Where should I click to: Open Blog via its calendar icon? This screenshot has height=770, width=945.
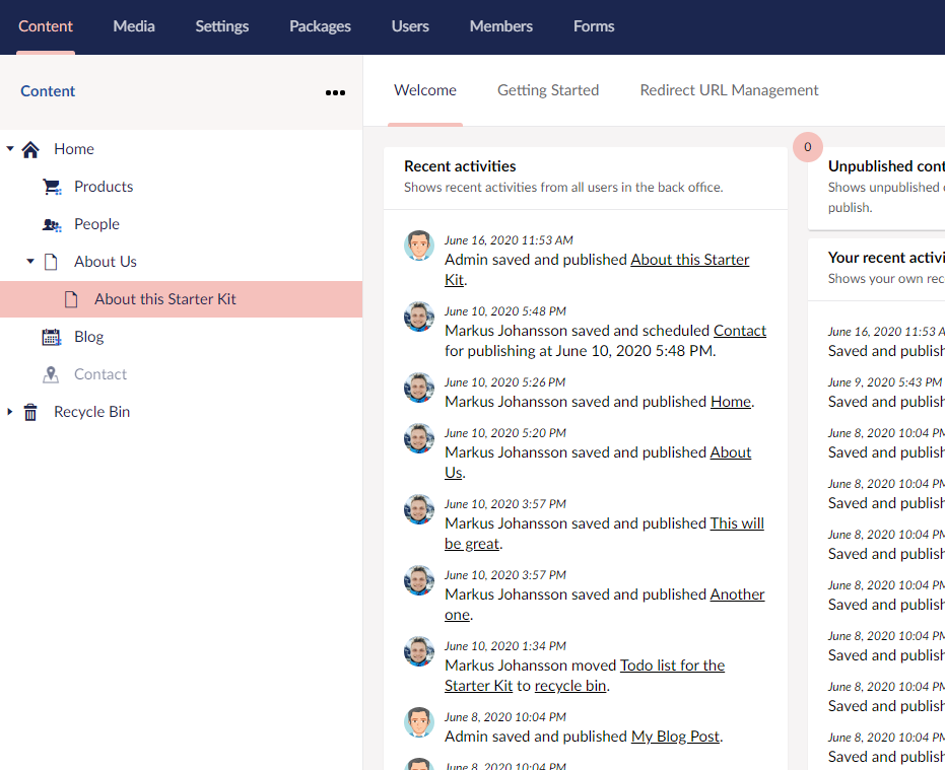click(x=50, y=336)
